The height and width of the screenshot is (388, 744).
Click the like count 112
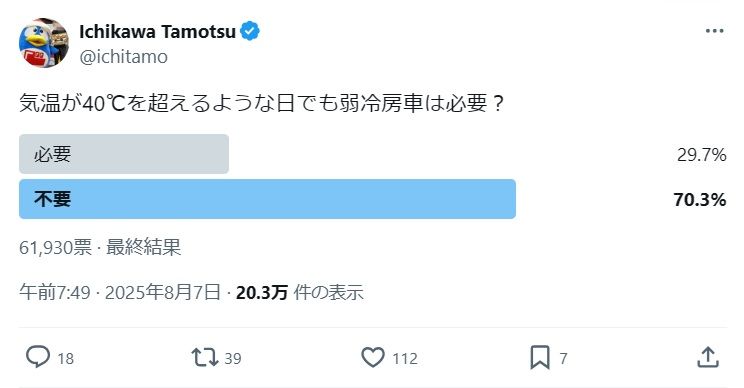coord(405,359)
